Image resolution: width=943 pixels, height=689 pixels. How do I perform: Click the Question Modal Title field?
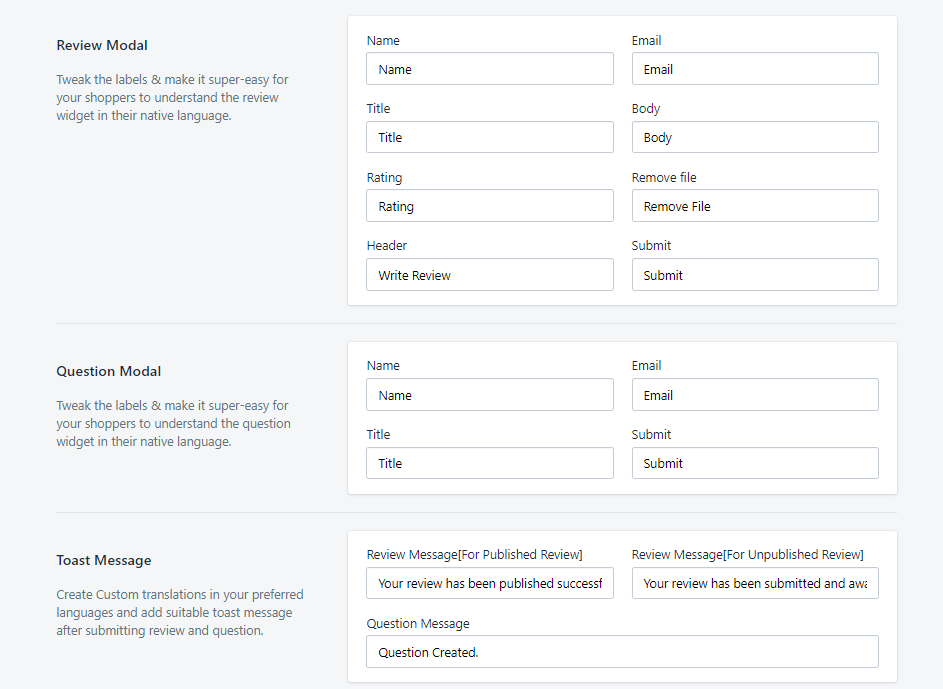click(x=490, y=463)
